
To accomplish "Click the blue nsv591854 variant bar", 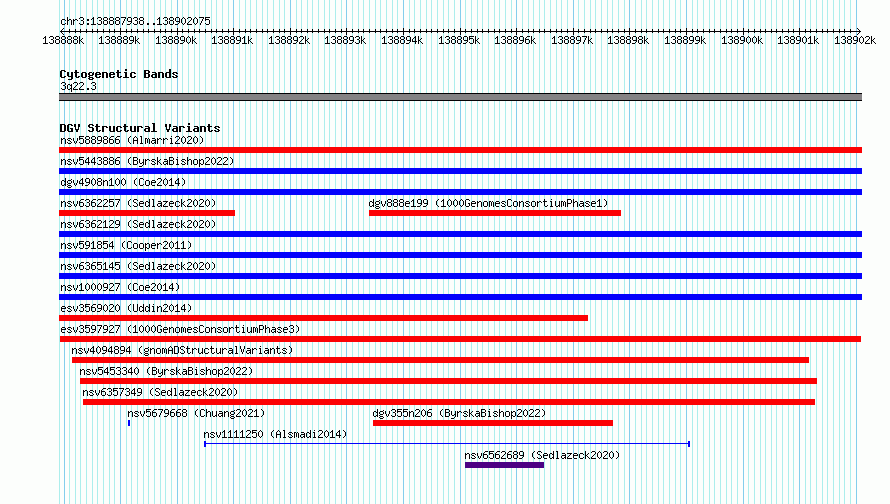I will pyautogui.click(x=460, y=255).
